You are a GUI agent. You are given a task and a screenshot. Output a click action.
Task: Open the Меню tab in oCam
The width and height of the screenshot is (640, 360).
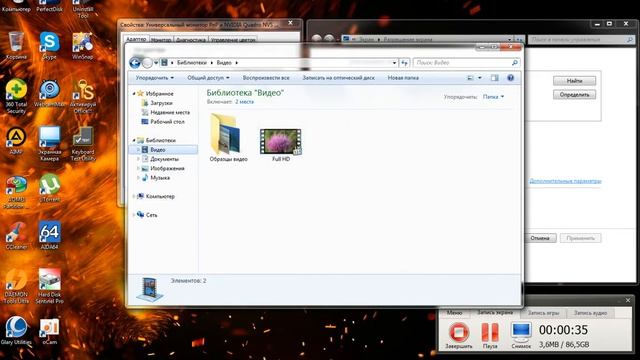pos(454,313)
